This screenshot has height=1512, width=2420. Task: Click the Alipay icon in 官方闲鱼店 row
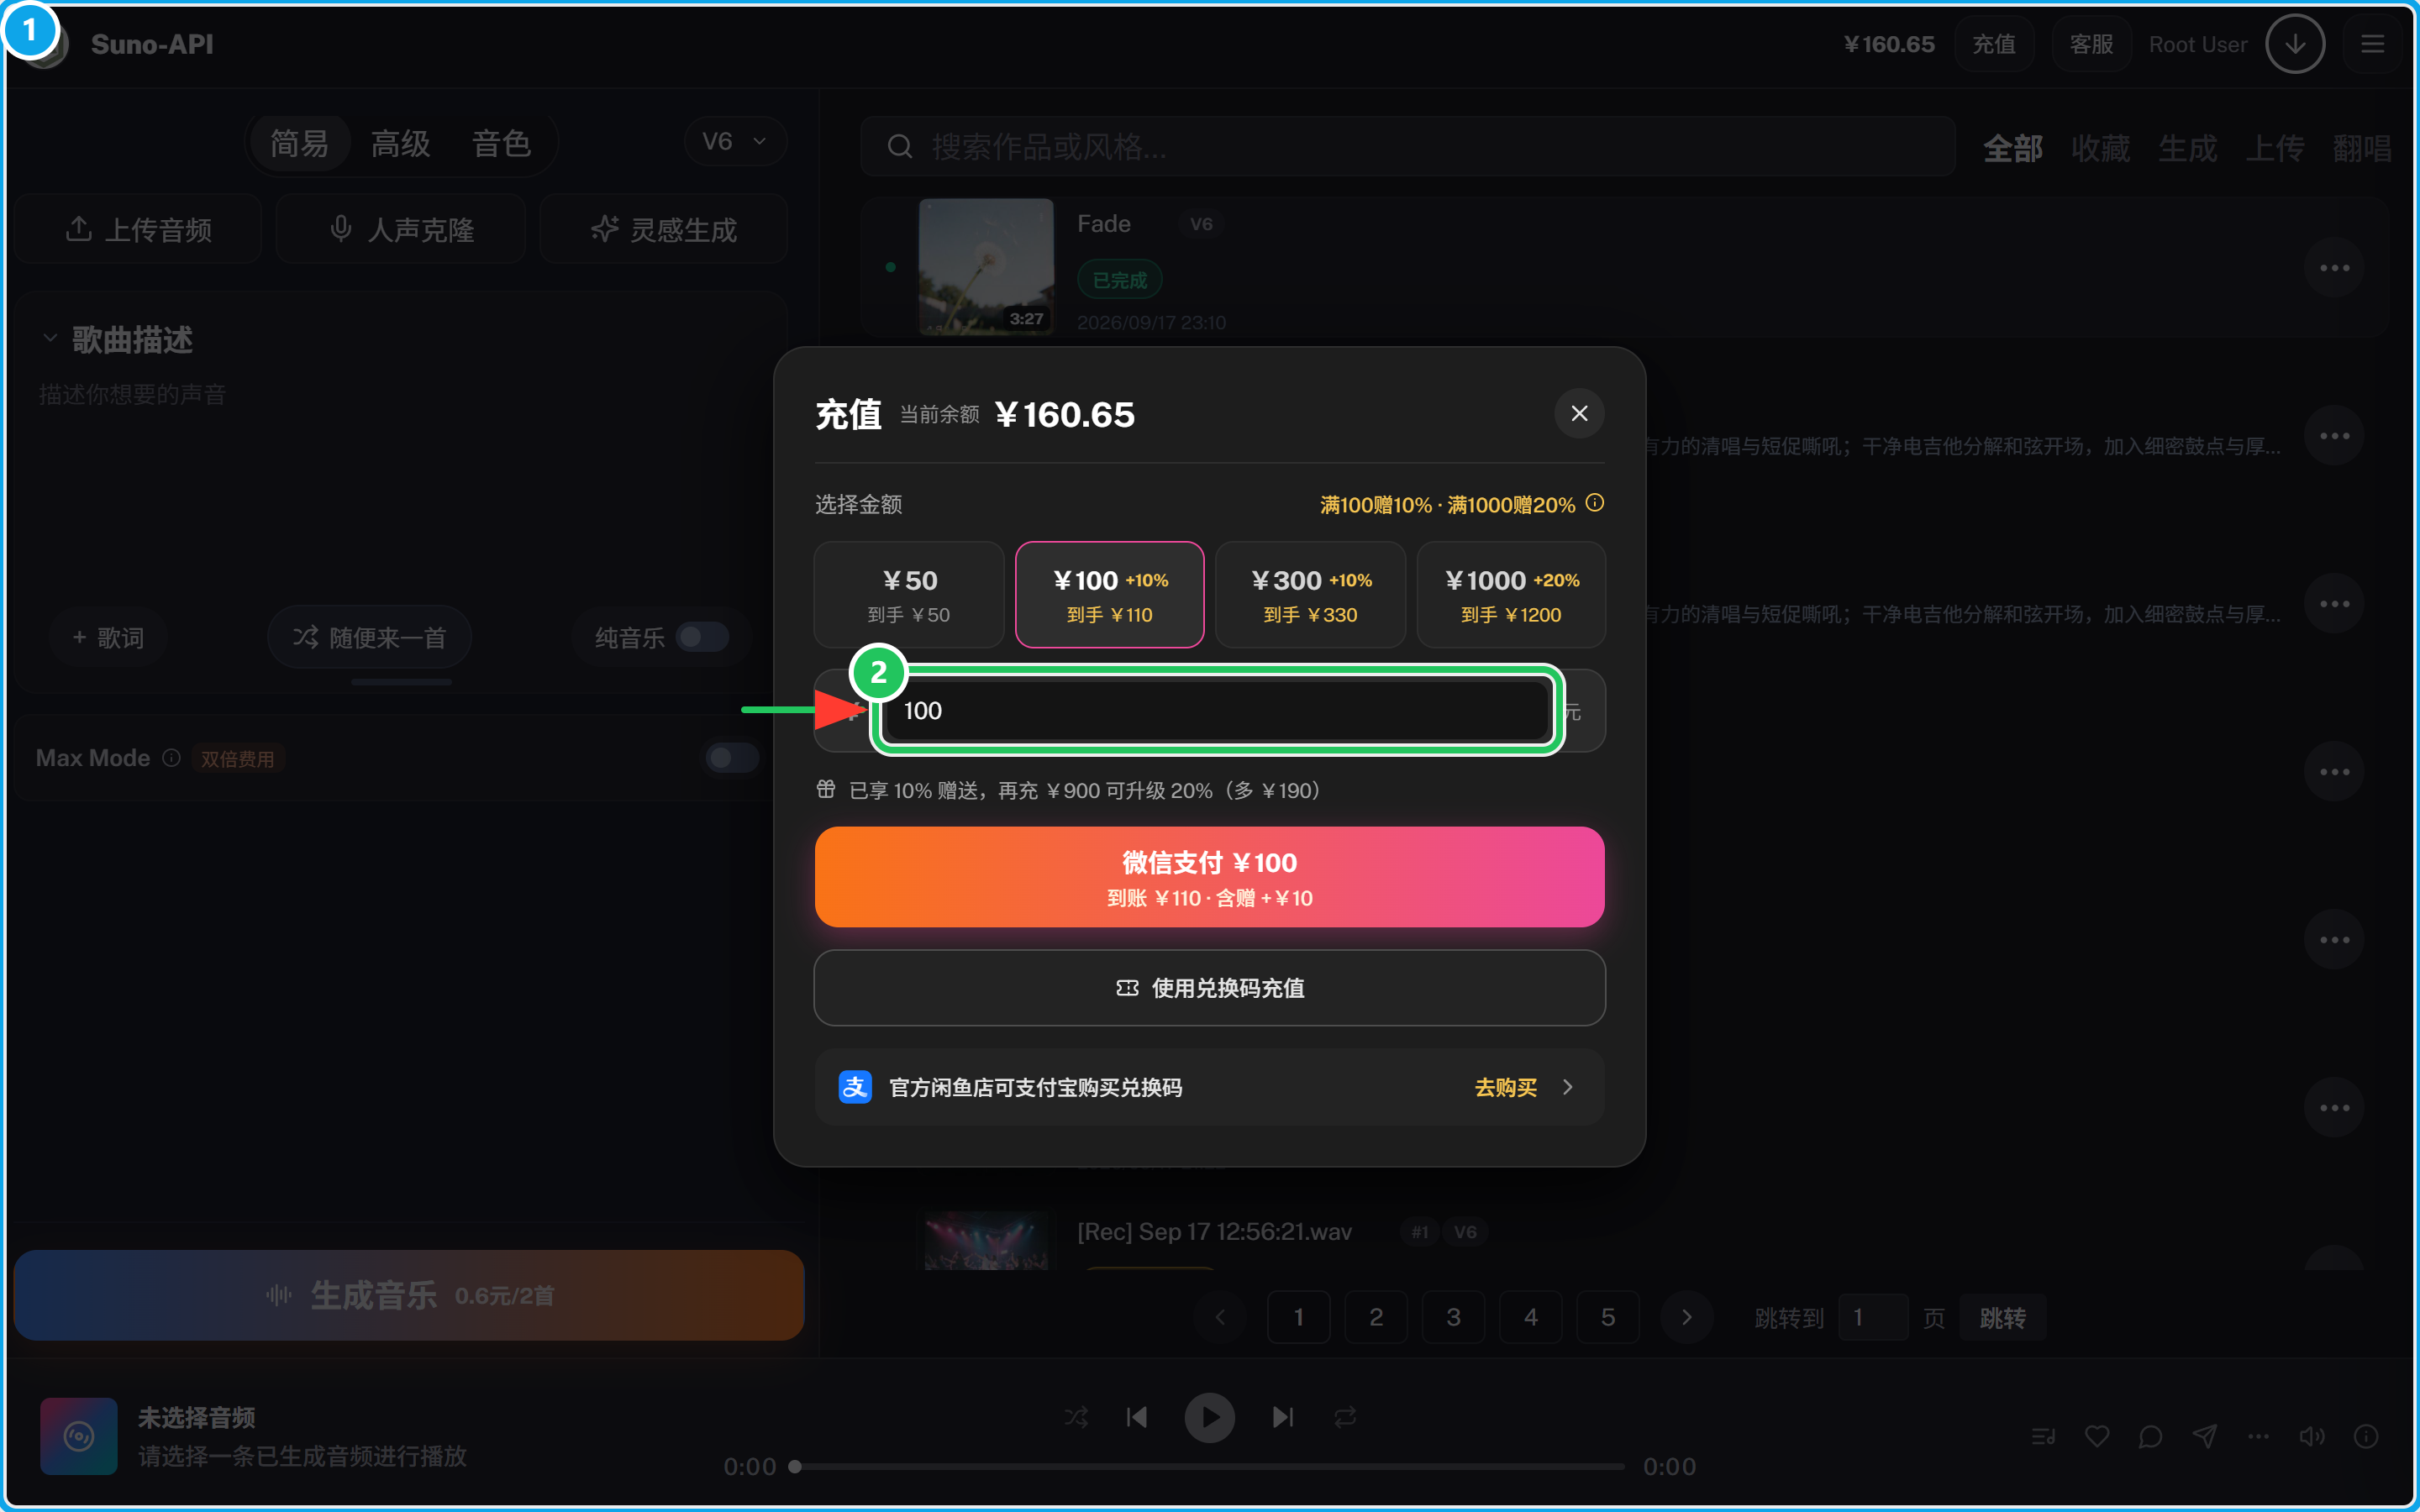click(x=855, y=1088)
